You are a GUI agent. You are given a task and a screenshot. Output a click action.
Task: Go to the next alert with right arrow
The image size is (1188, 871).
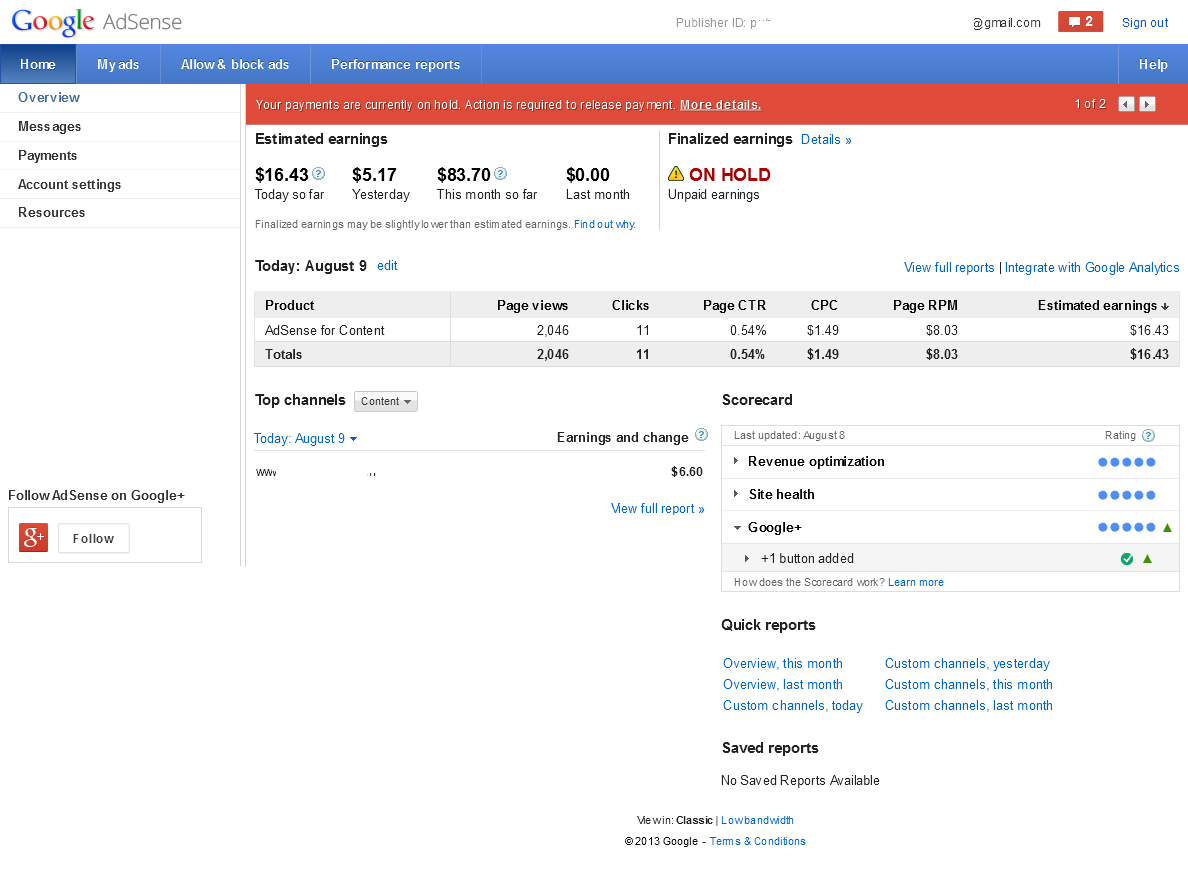point(1147,104)
